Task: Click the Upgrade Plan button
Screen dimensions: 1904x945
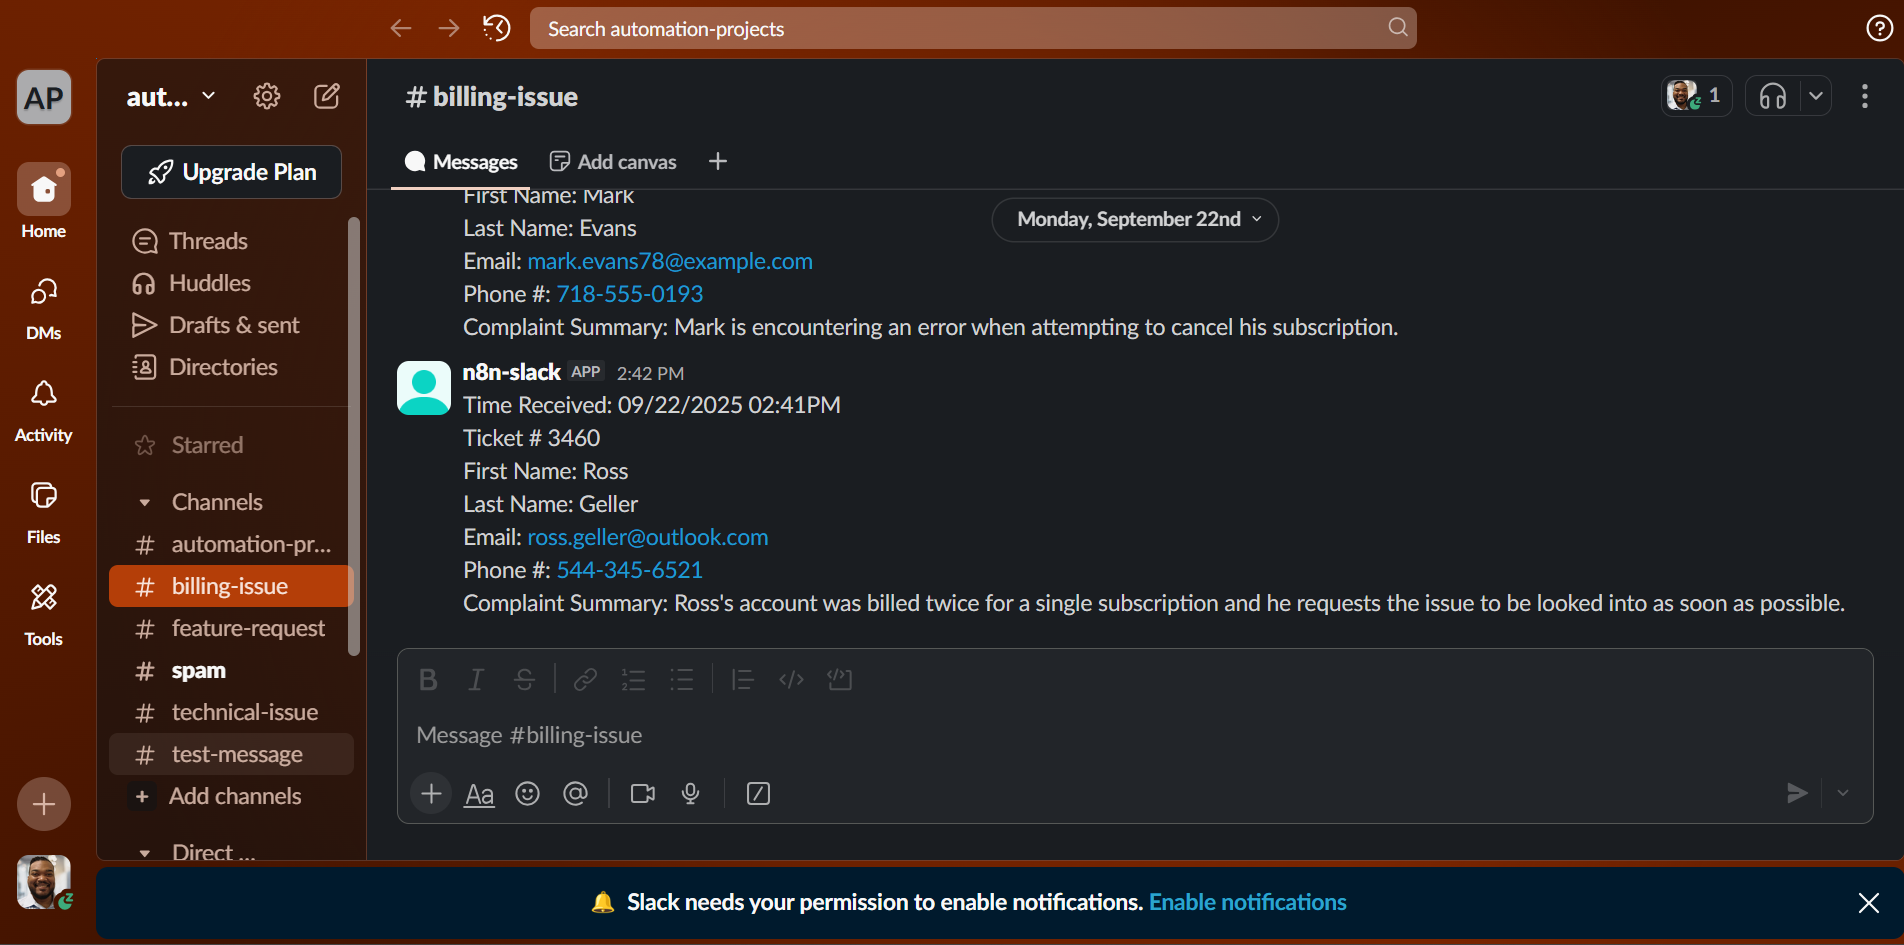Action: (x=231, y=172)
